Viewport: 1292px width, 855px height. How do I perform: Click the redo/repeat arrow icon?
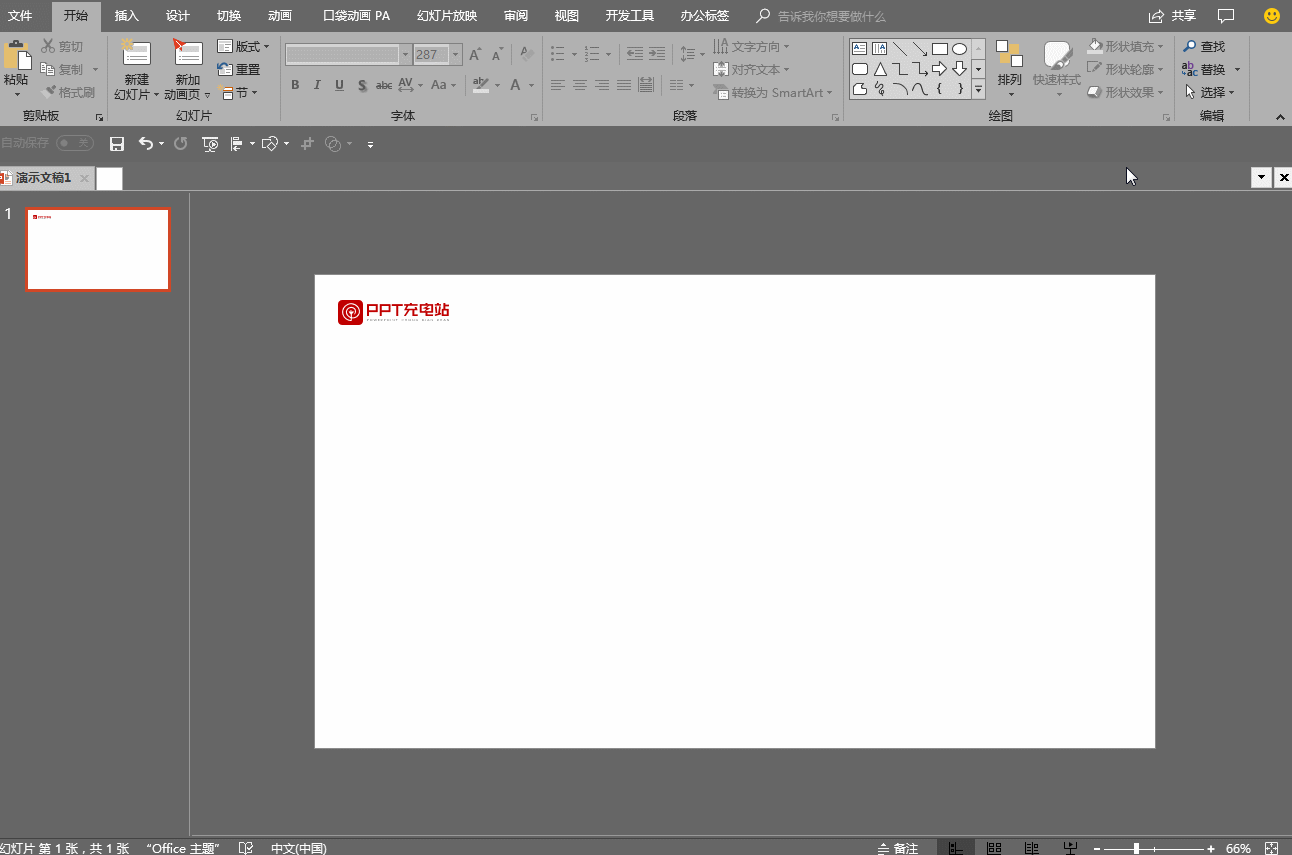click(181, 144)
